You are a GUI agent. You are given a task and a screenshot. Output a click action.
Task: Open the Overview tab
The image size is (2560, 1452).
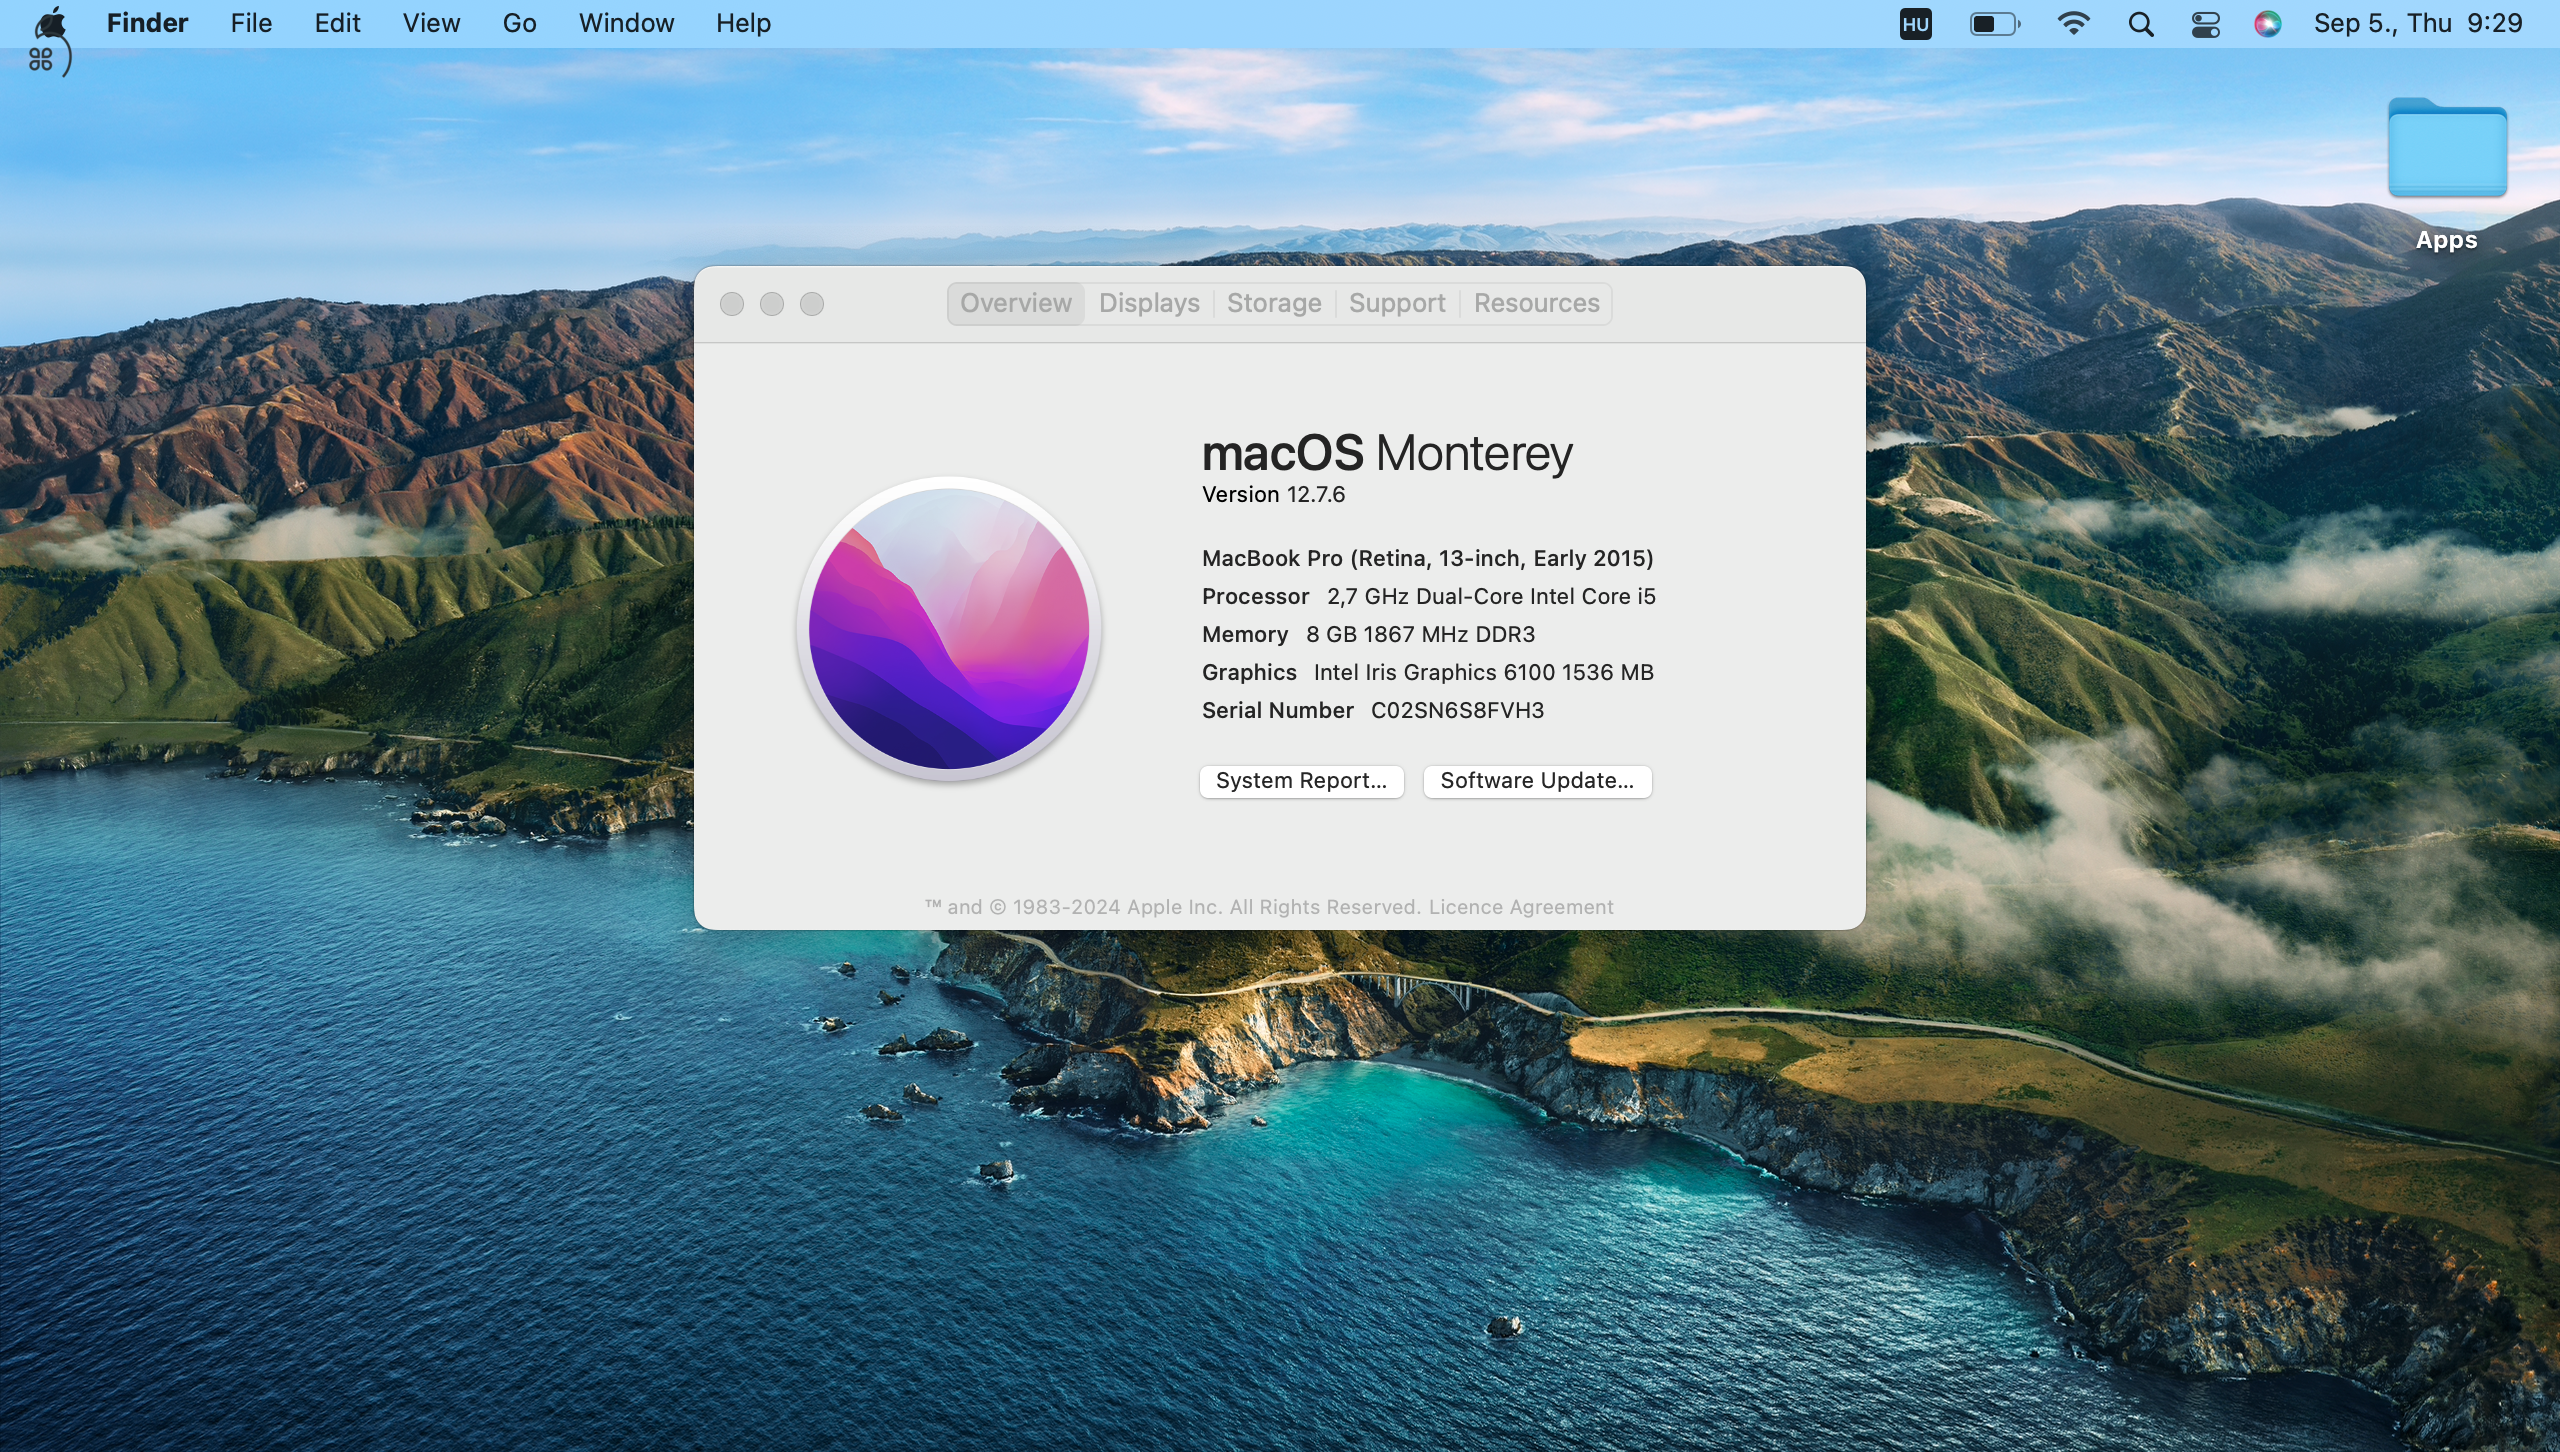[1015, 302]
